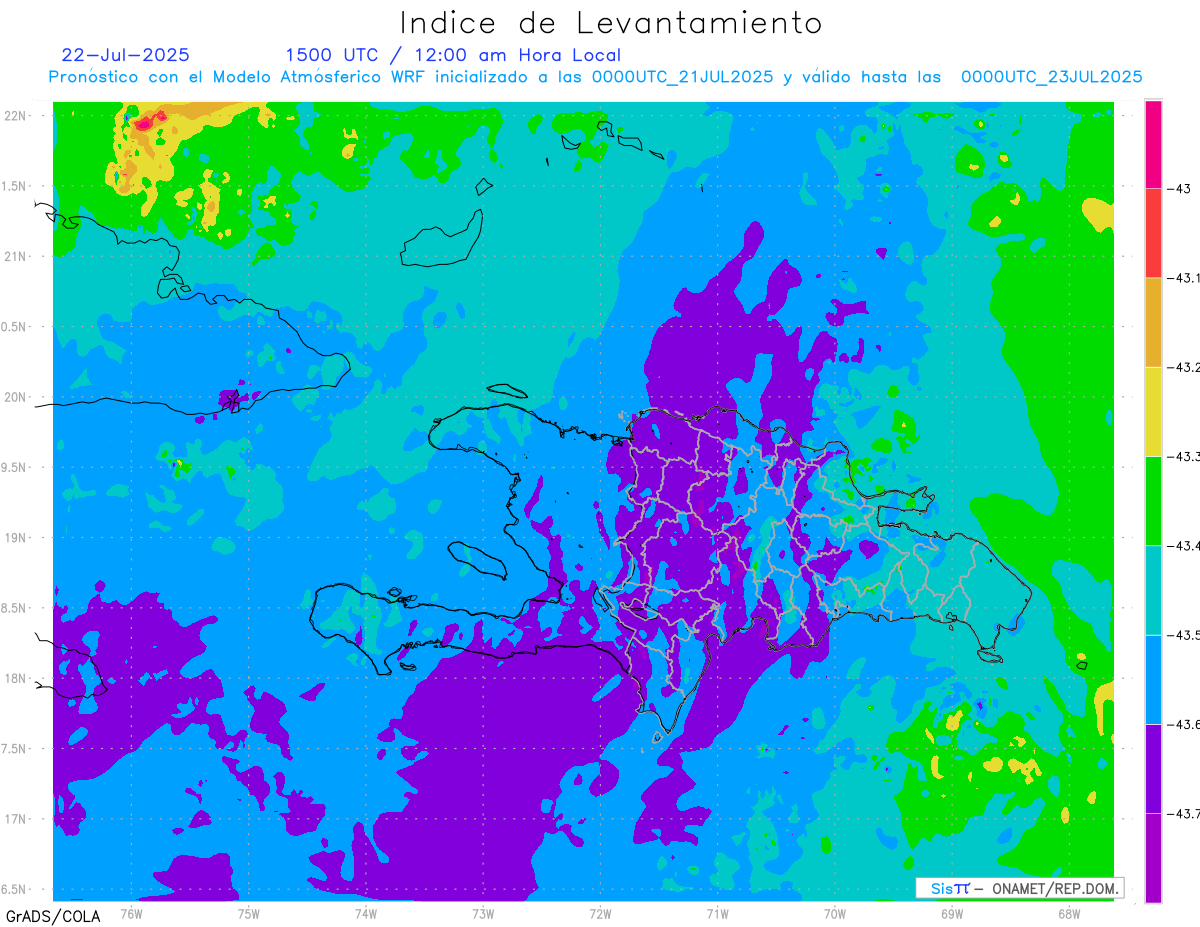This screenshot has height=927, width=1200.
Task: Click the "72W" longitude label
Action: tap(600, 912)
